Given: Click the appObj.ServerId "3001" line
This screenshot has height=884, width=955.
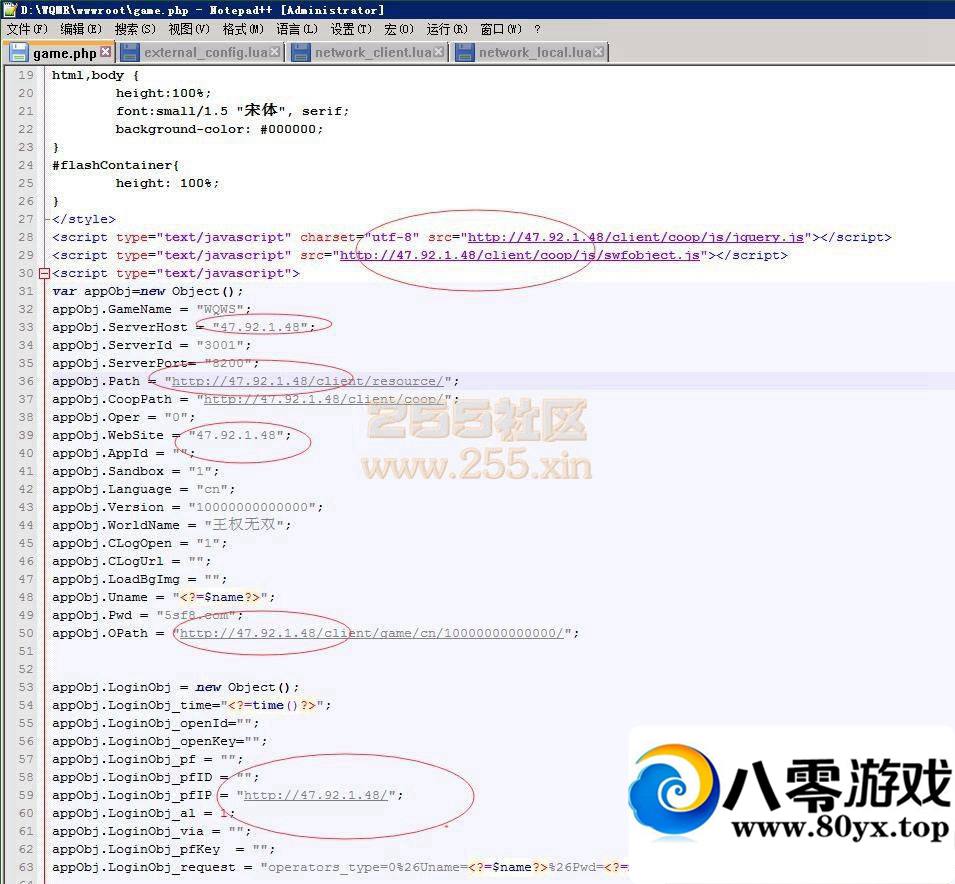Looking at the screenshot, I should (x=152, y=345).
